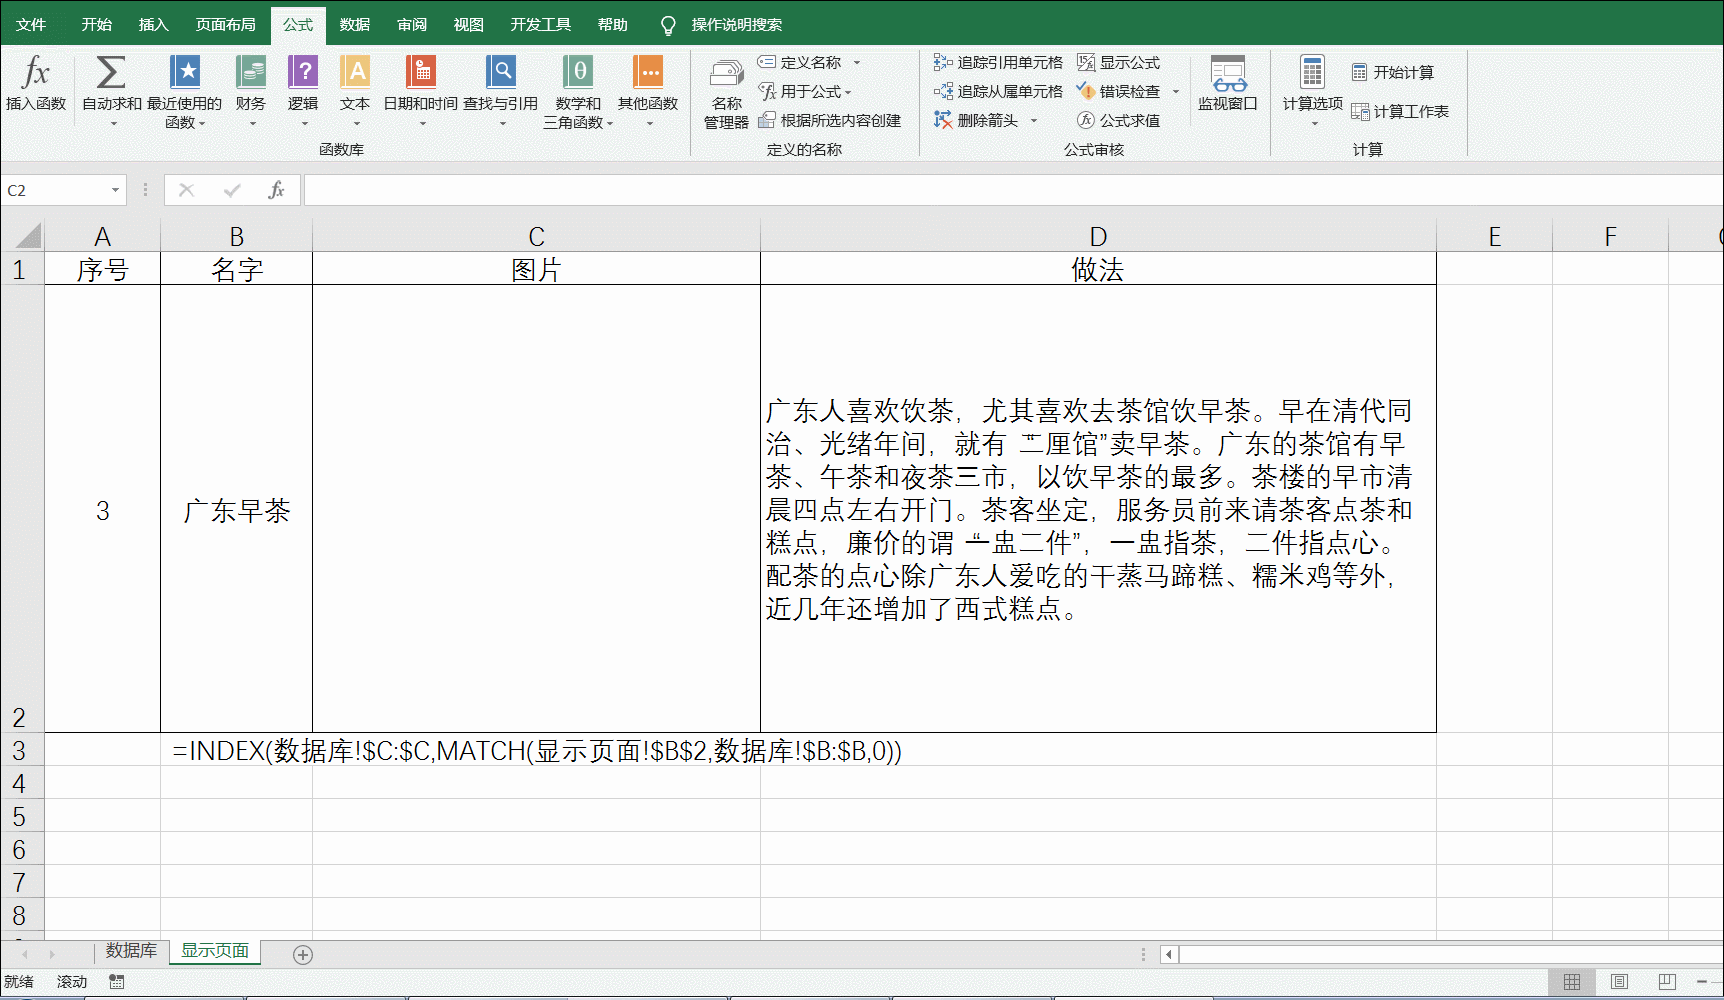The image size is (1724, 1000).
Task: Click the Define Name (定义名称) button
Action: click(800, 62)
